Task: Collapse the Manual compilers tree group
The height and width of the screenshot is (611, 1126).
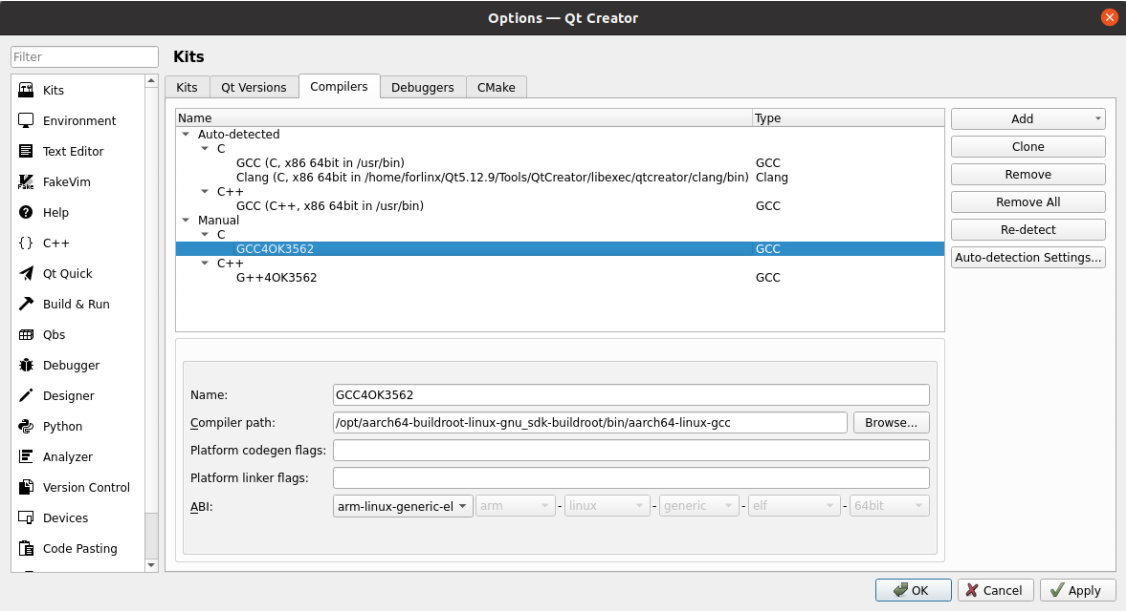Action: pos(185,220)
